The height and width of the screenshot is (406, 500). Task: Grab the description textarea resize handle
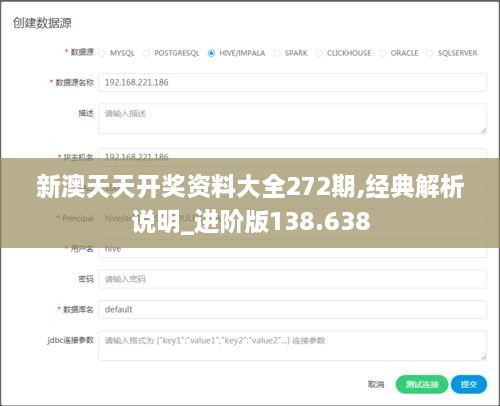[x=483, y=131]
